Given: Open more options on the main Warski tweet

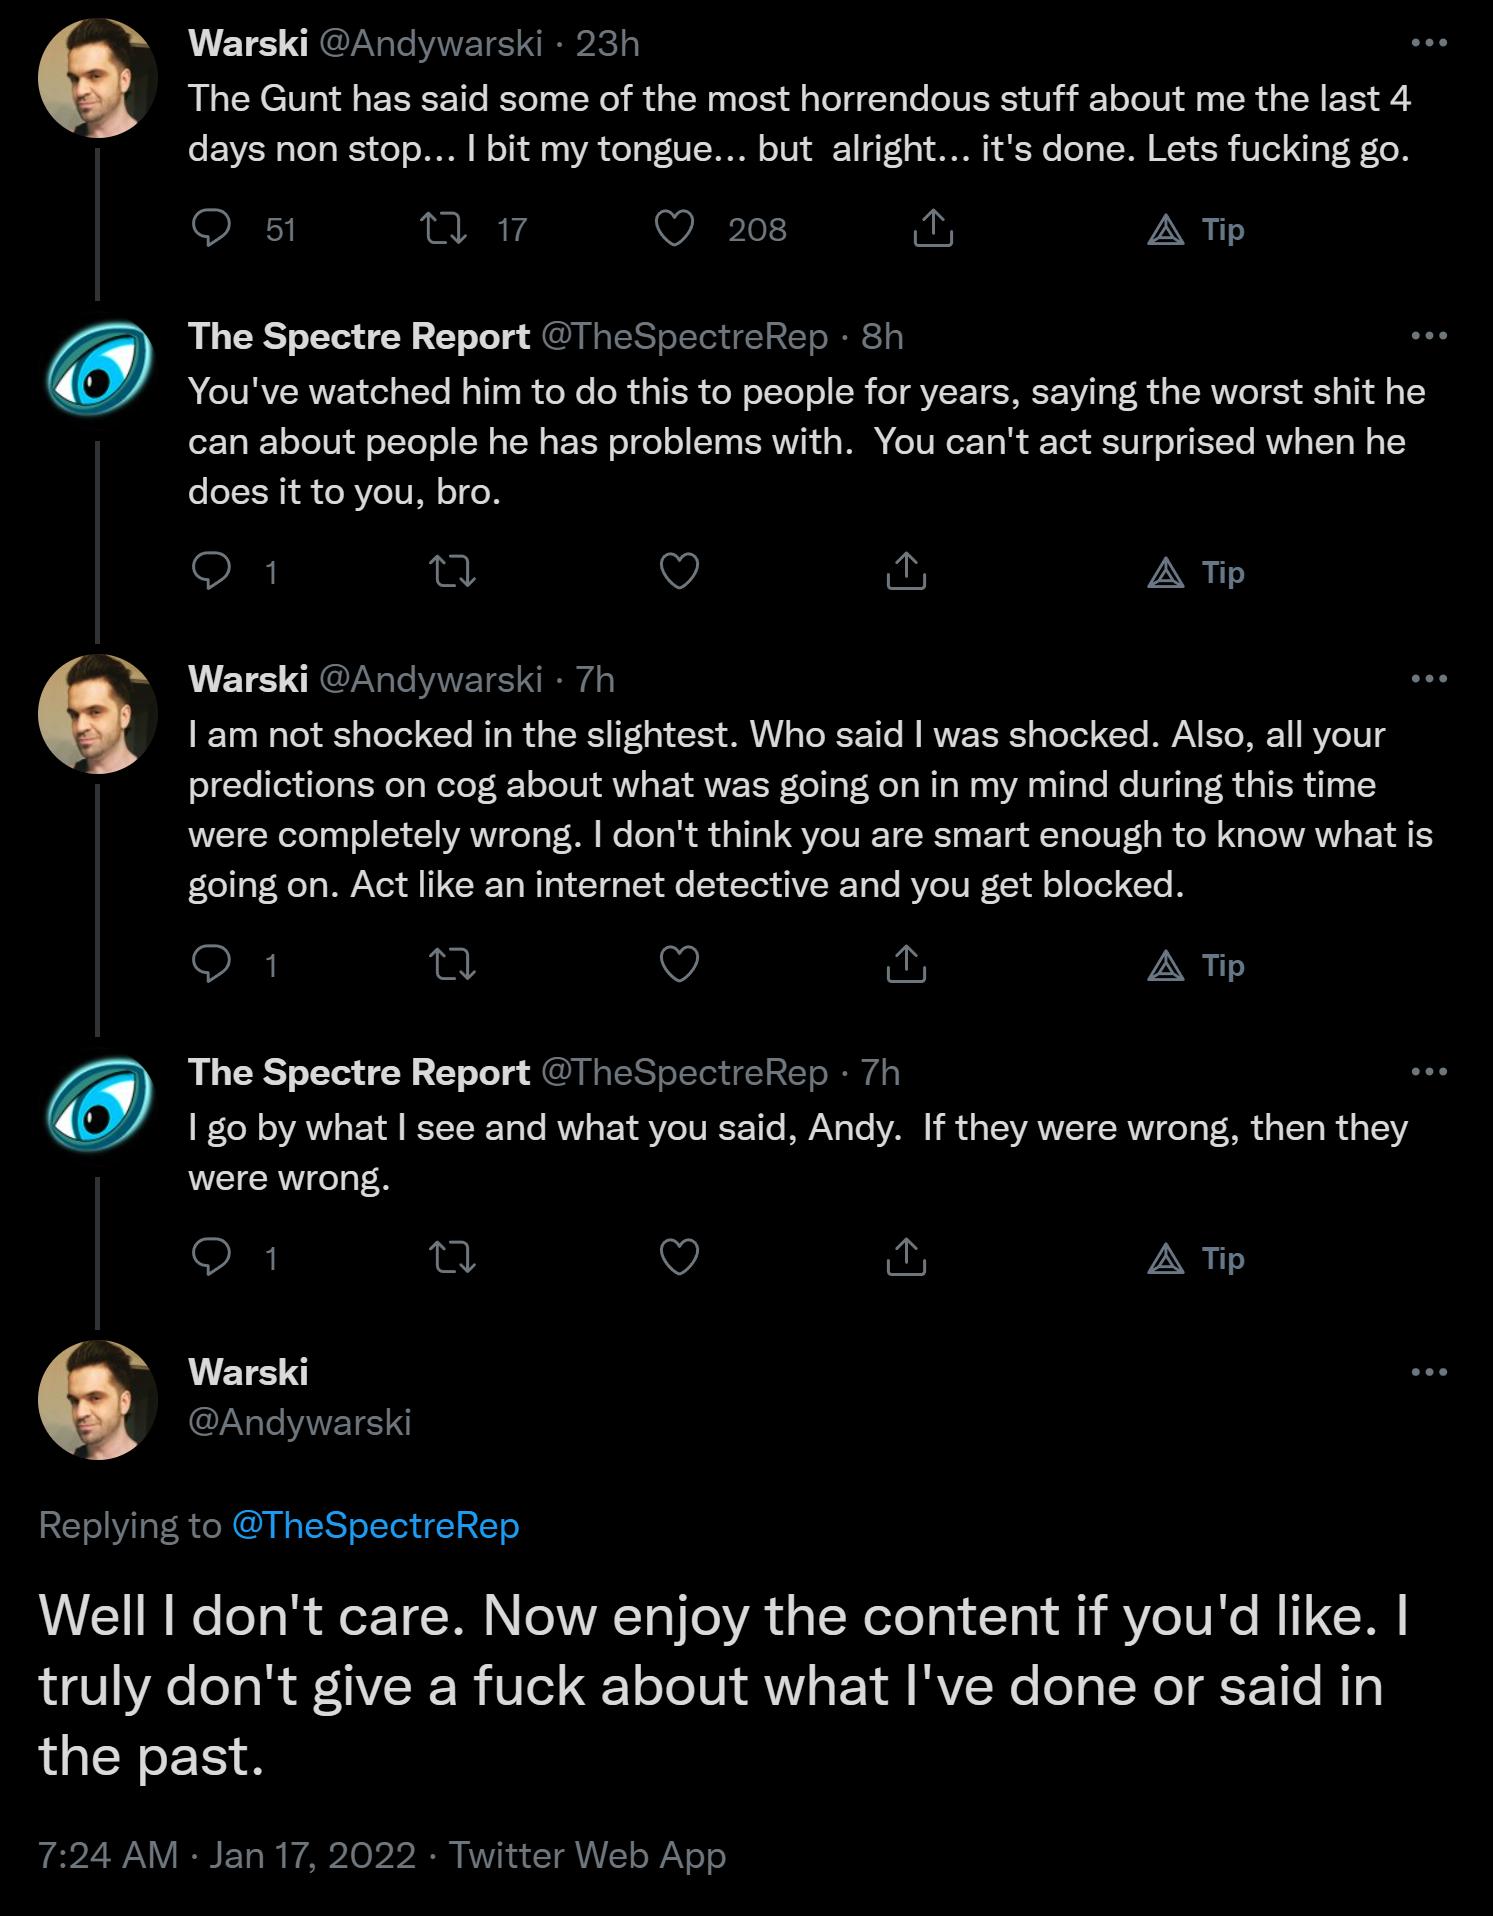Looking at the screenshot, I should coord(1429,1372).
